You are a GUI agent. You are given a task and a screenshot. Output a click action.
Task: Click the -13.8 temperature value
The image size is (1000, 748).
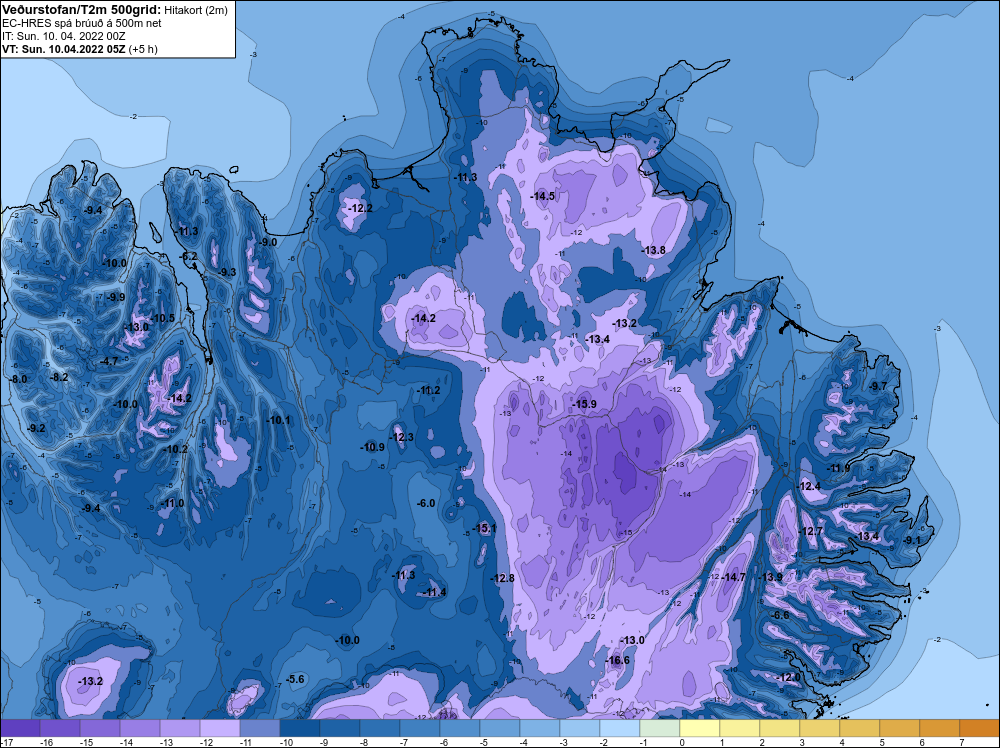pyautogui.click(x=654, y=250)
